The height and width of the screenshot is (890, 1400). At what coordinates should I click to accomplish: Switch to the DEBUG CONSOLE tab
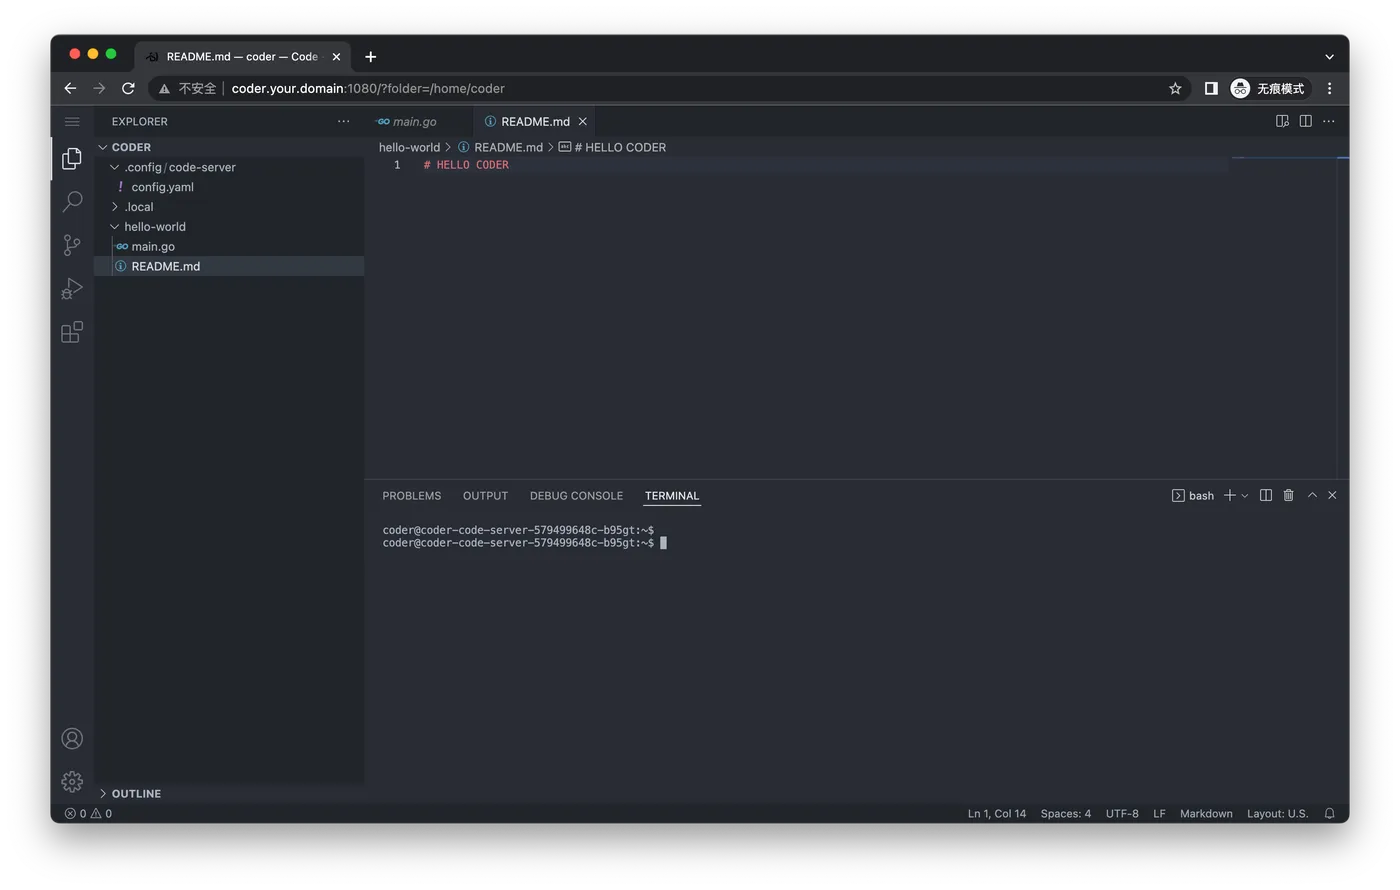coord(576,496)
